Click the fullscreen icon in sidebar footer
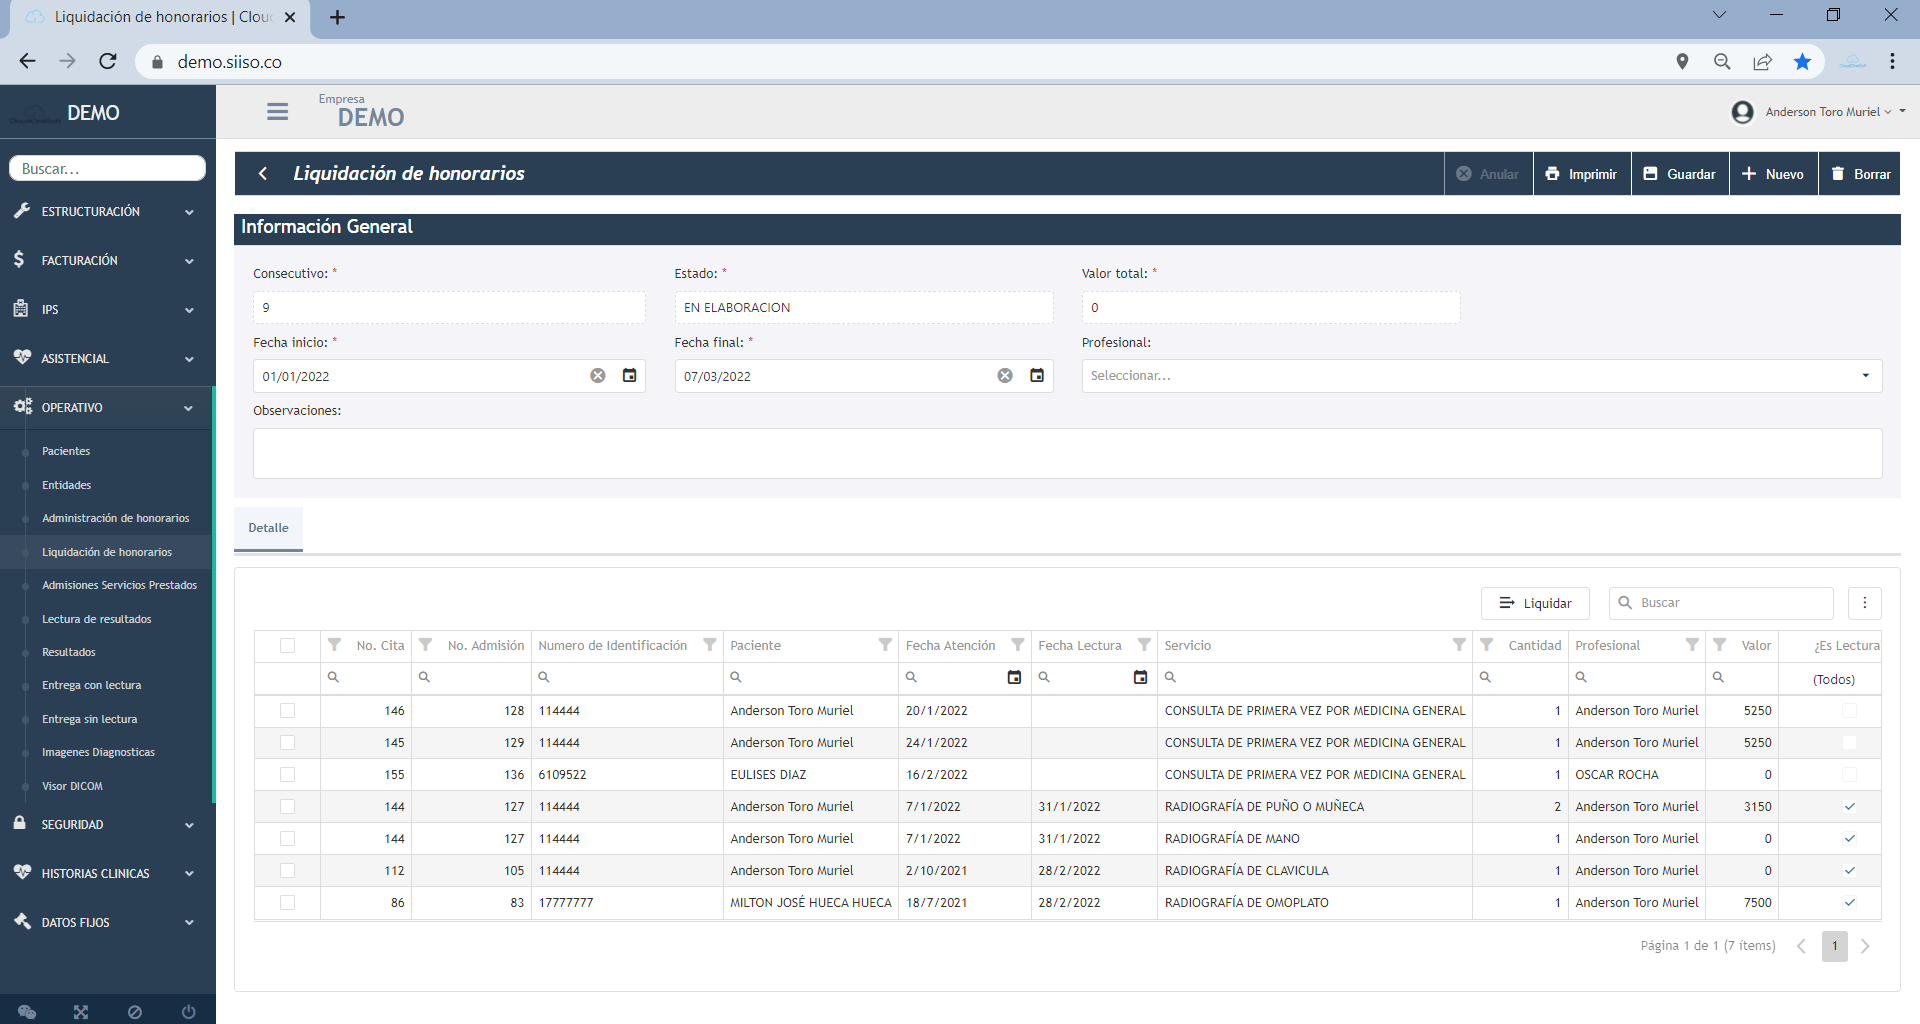1920x1024 pixels. tap(81, 1011)
